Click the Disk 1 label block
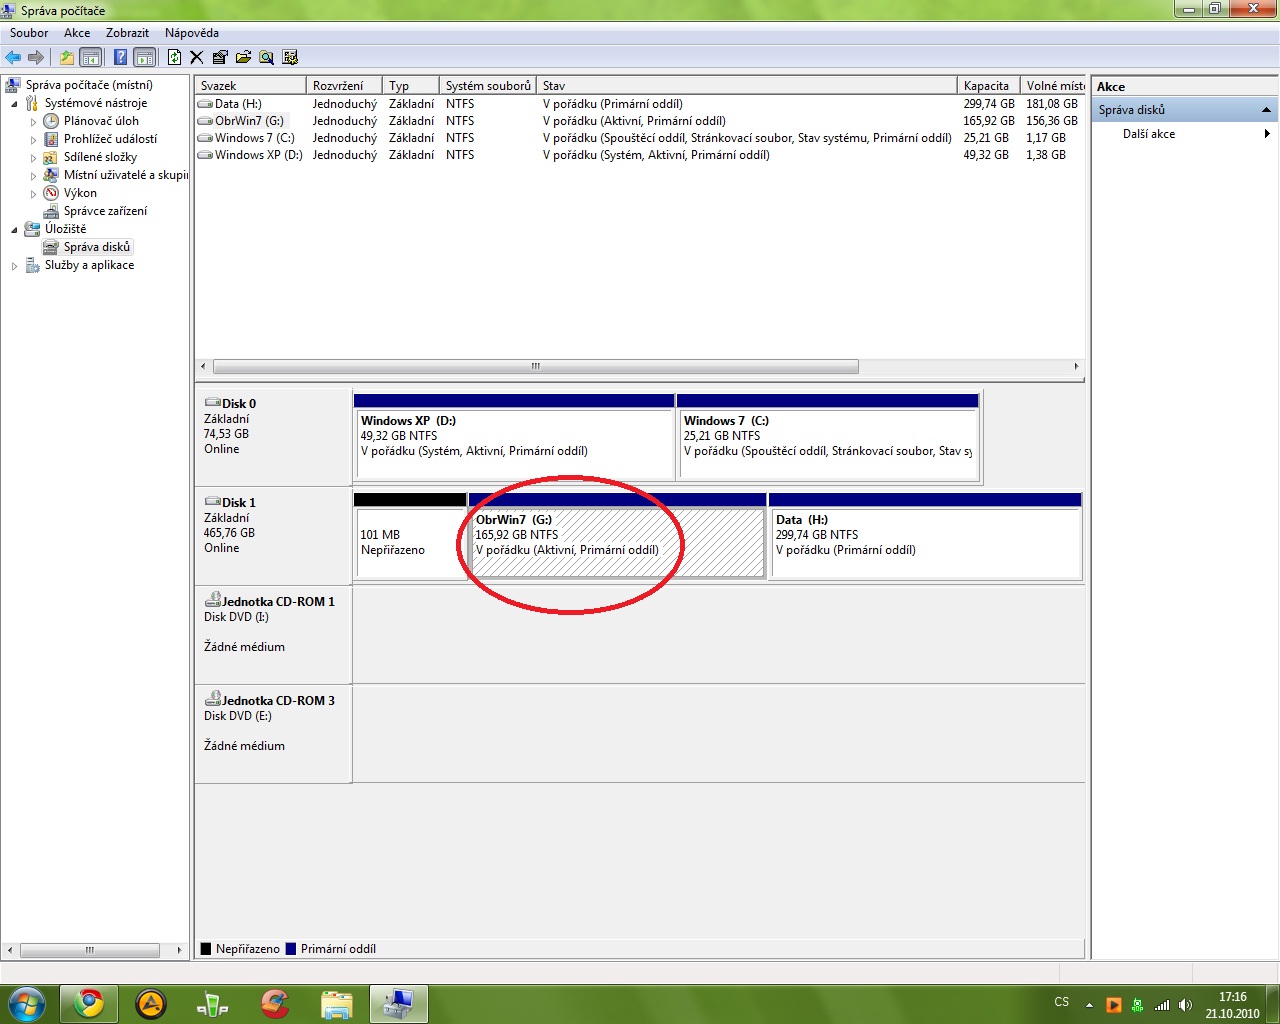 click(273, 535)
